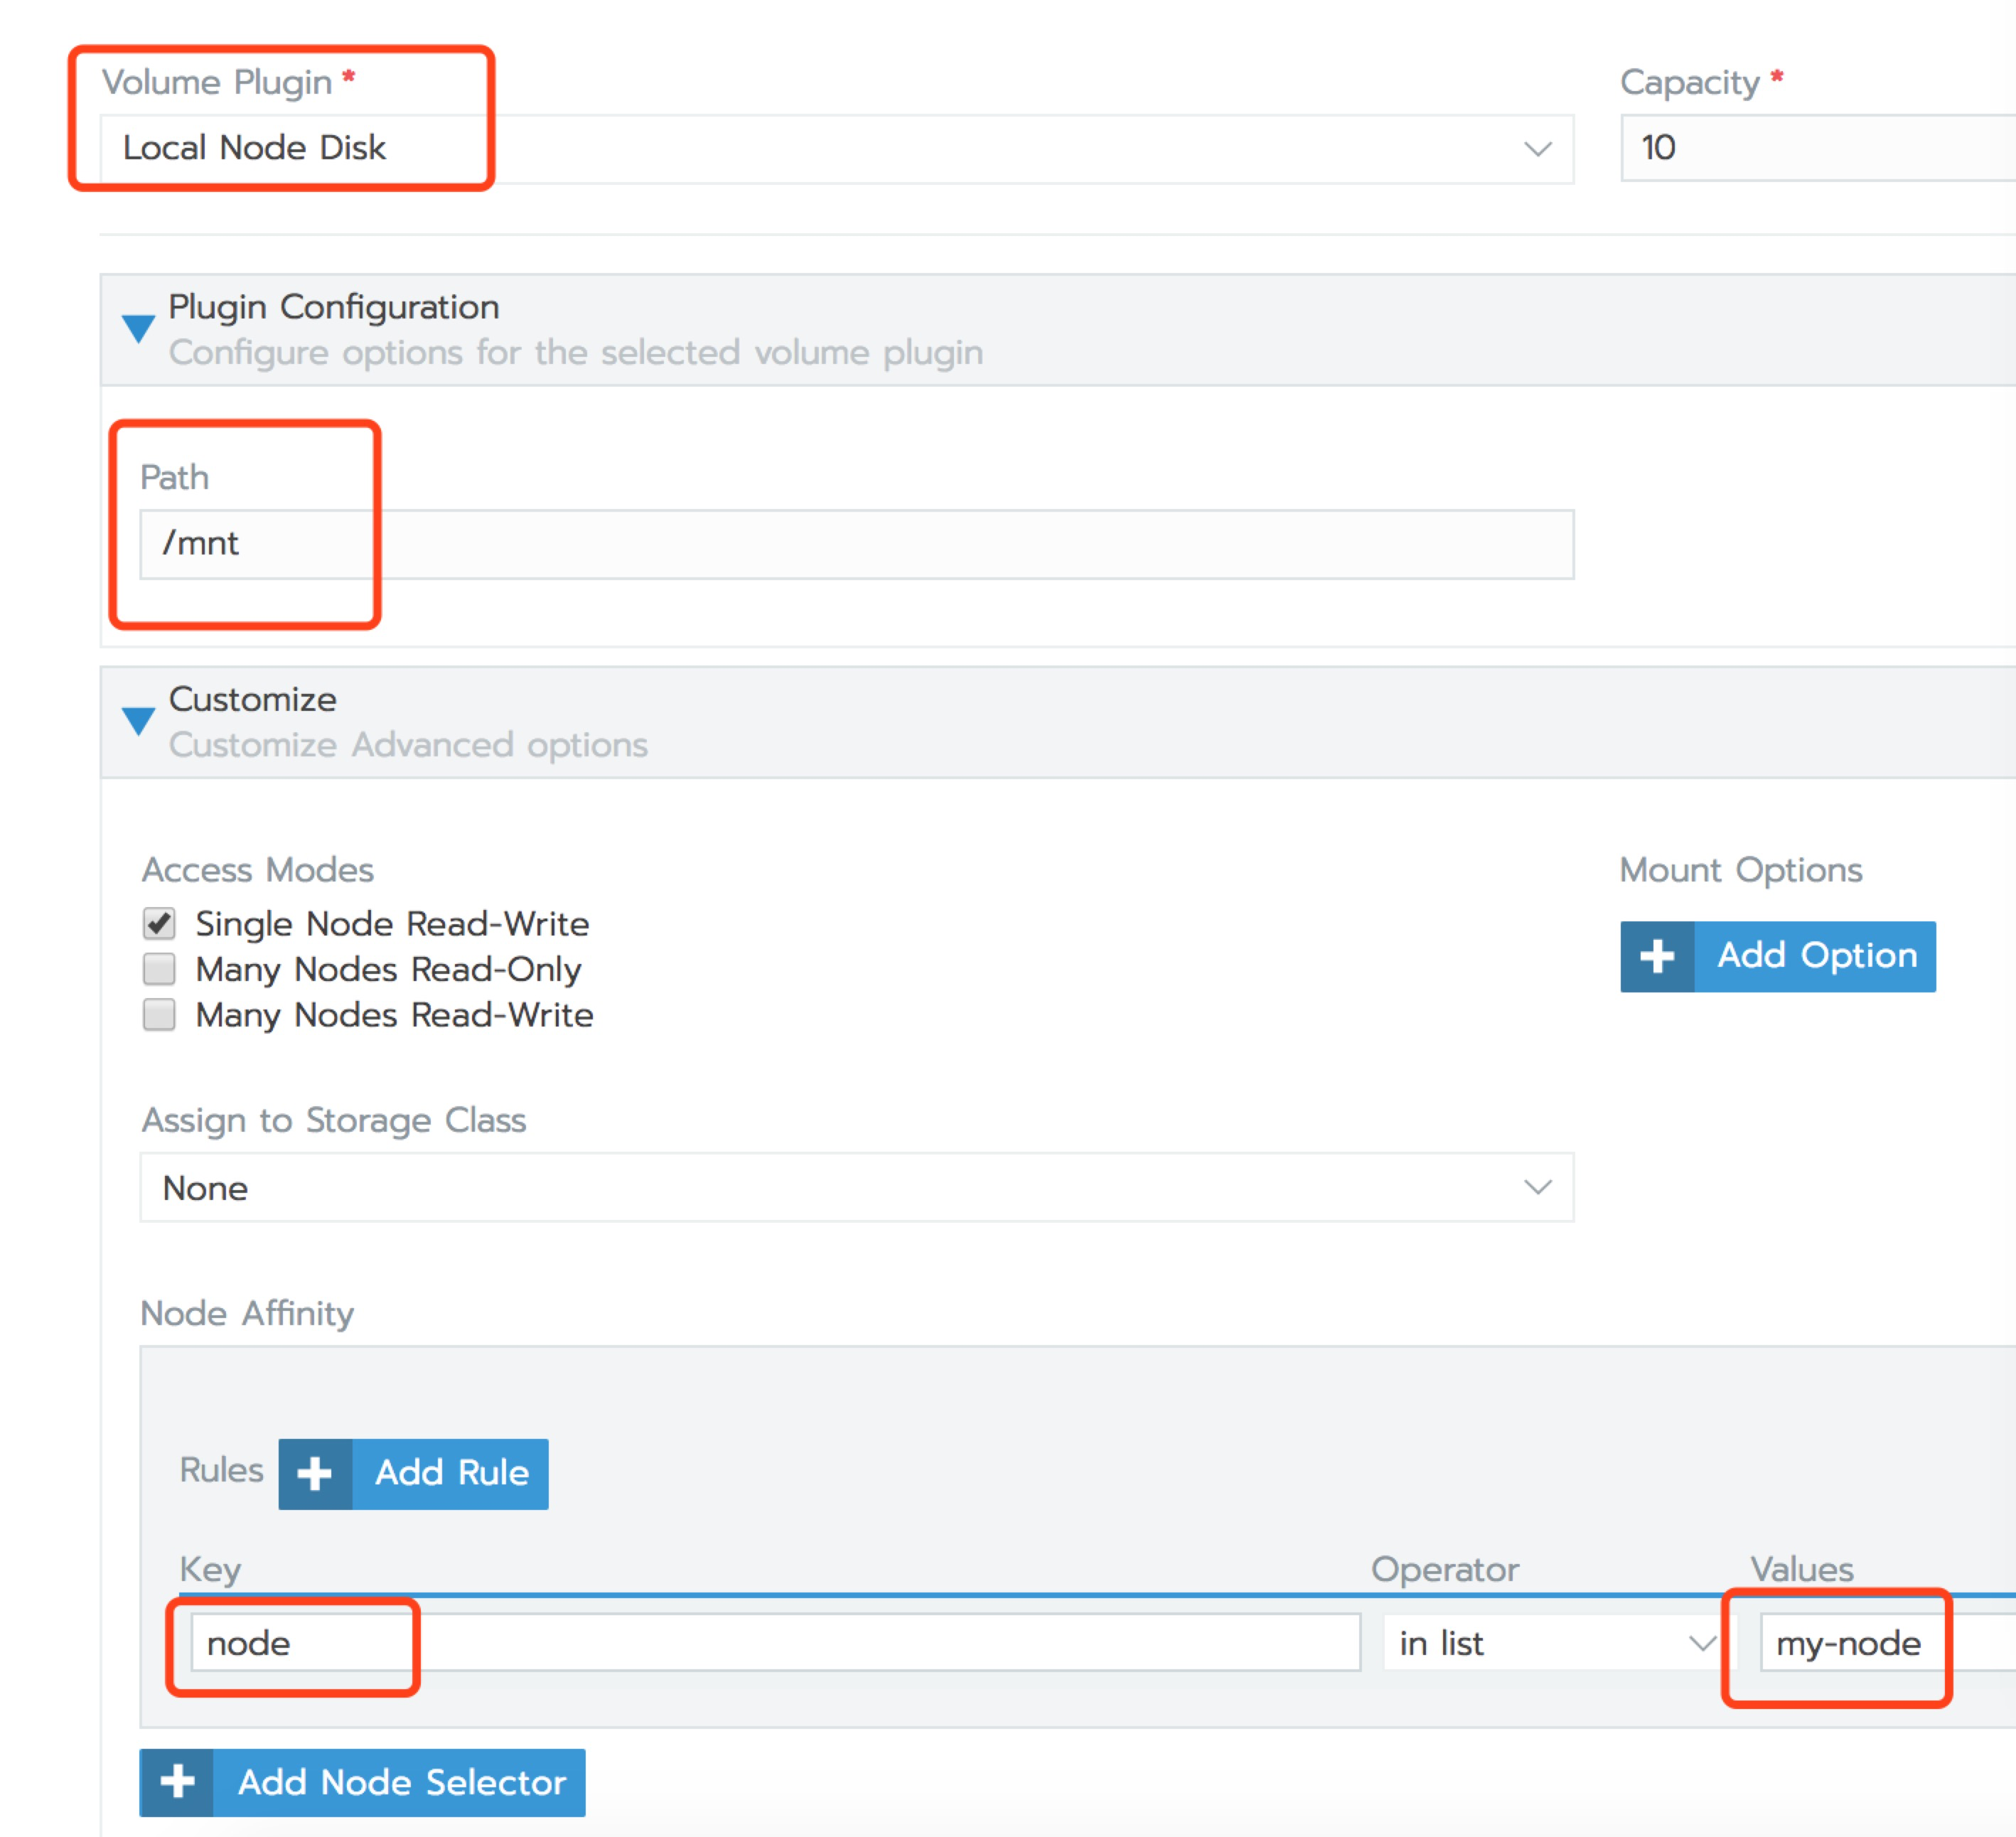Enable Many Nodes Read-Only access mode
The image size is (2016, 1837).
pos(159,969)
